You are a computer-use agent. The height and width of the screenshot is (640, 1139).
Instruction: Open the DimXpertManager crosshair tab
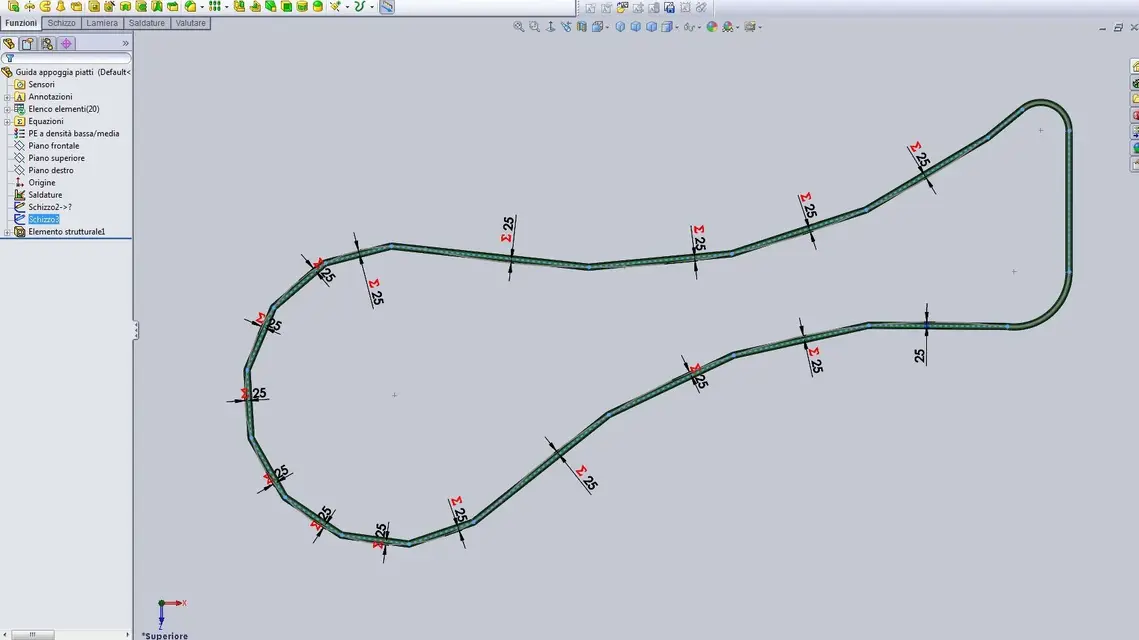pos(66,44)
